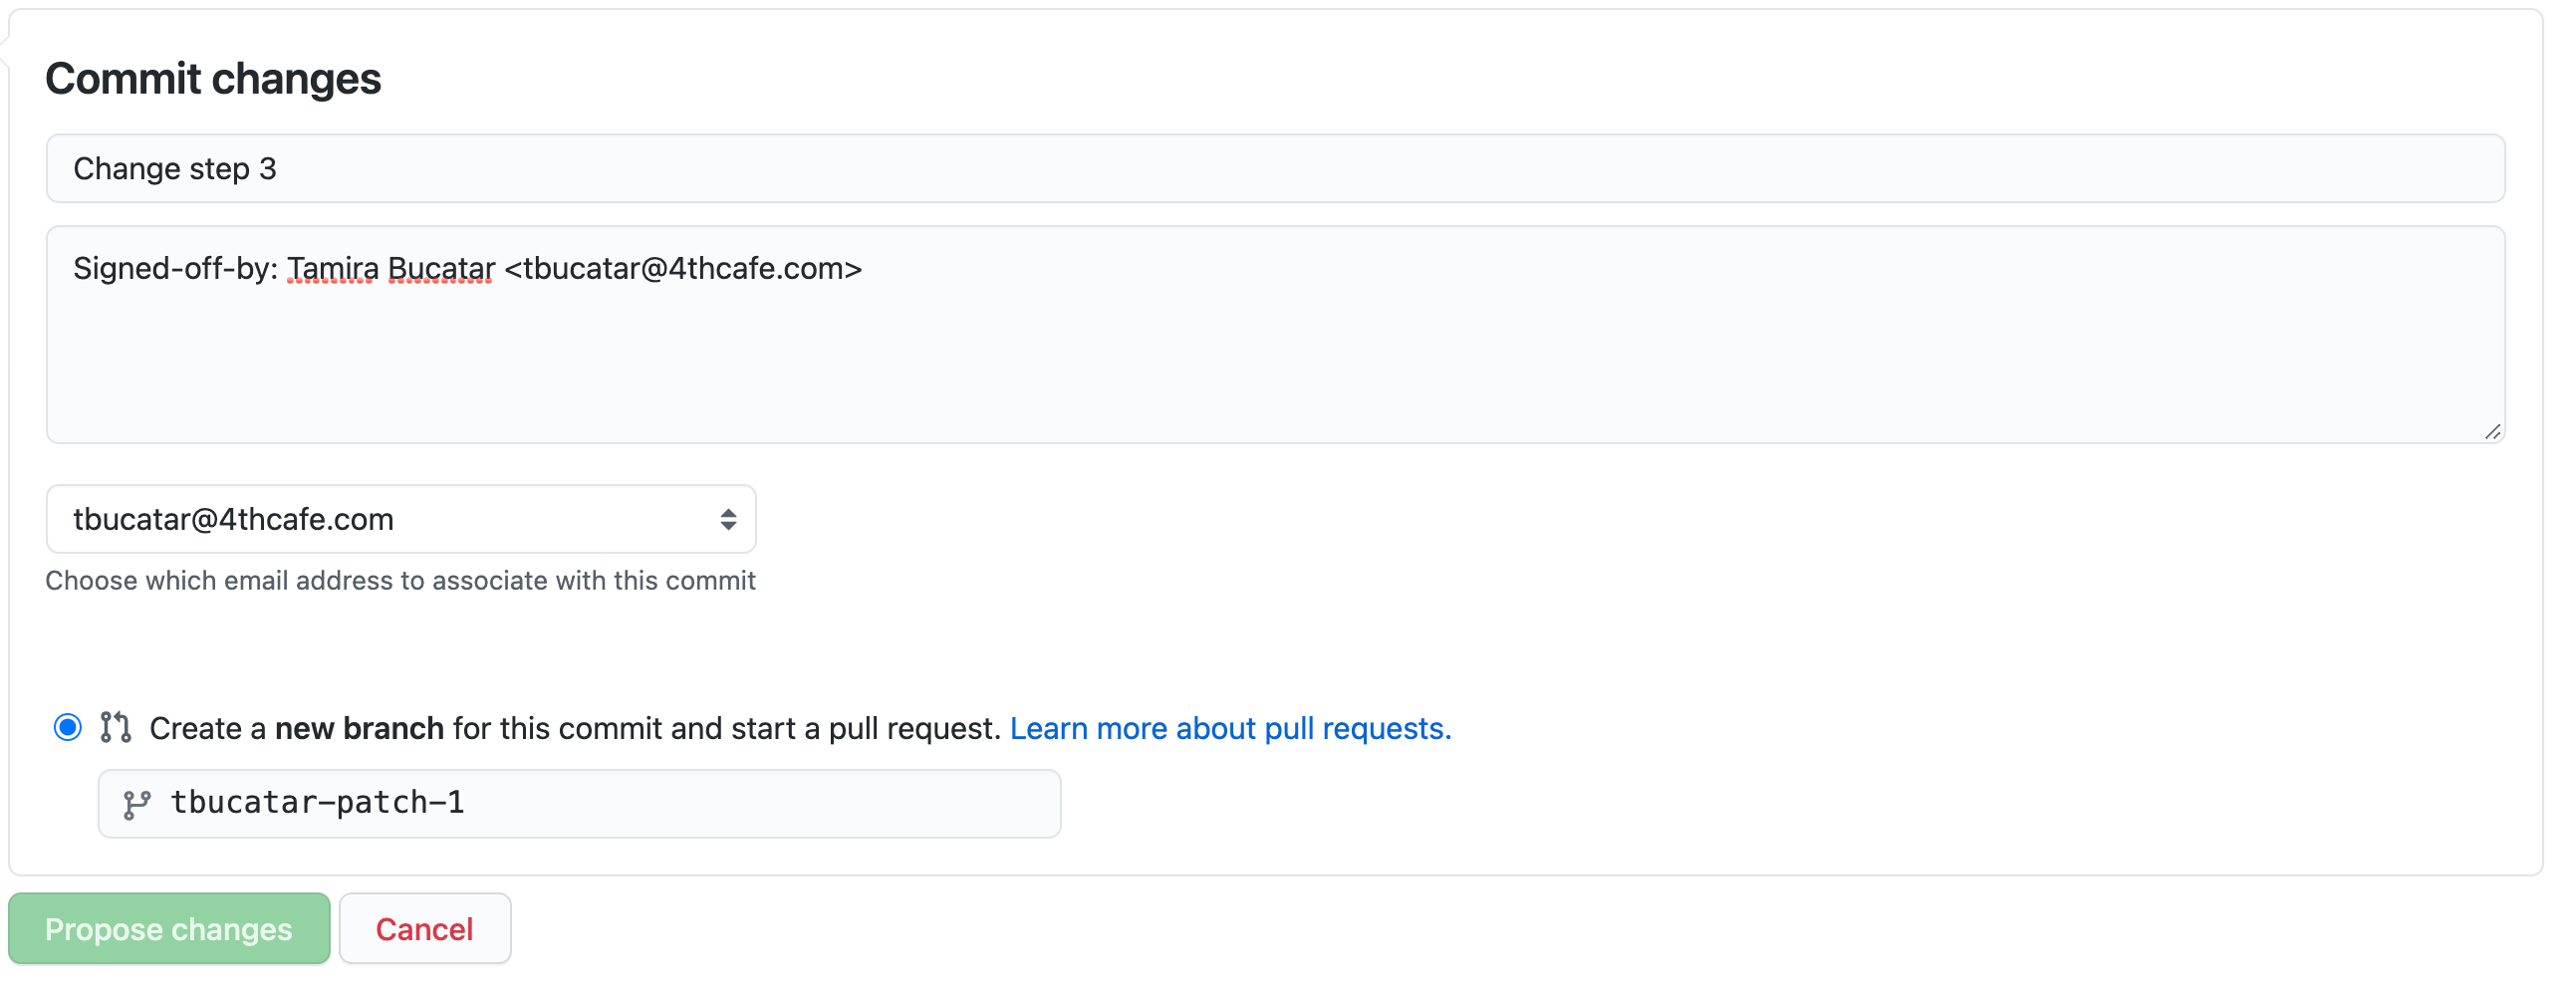Click the misspelled word 'Tamira' in the description

pyautogui.click(x=333, y=269)
